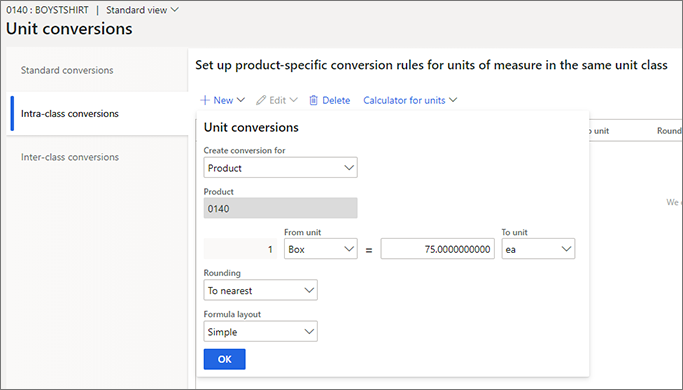Click the equals sign in formula
Image resolution: width=683 pixels, height=390 pixels.
[x=369, y=251]
